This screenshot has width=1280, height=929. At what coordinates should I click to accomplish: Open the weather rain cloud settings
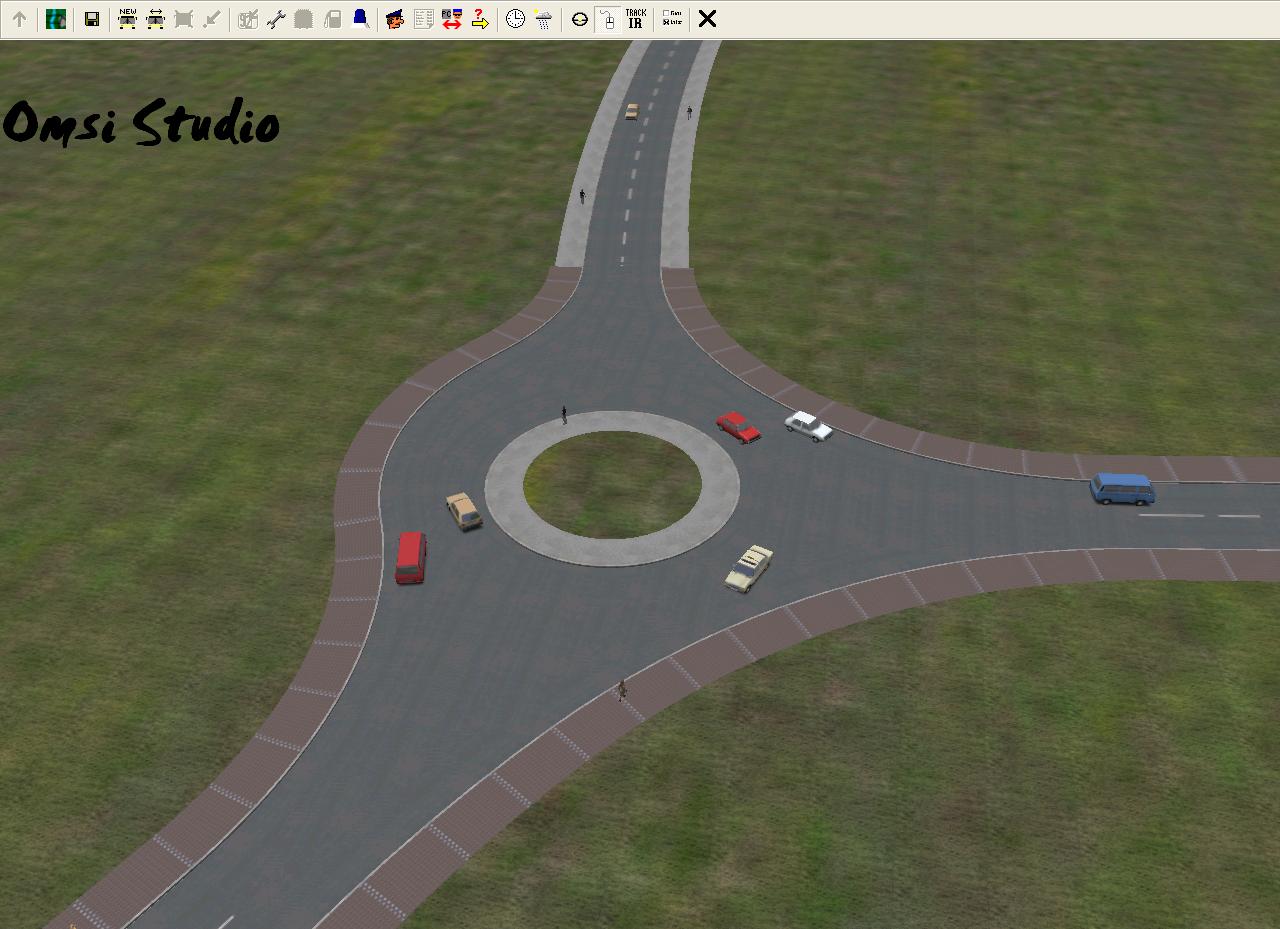(543, 19)
